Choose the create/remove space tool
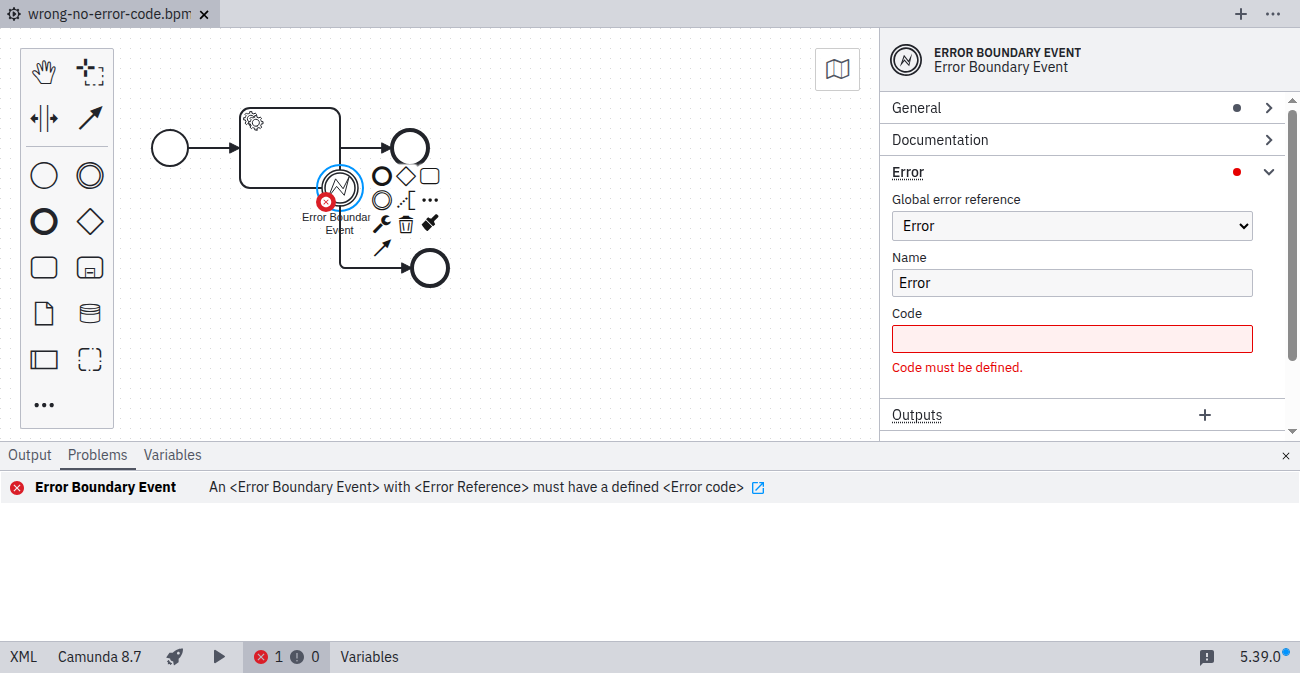Screen dimensions: 1300x673 44,119
